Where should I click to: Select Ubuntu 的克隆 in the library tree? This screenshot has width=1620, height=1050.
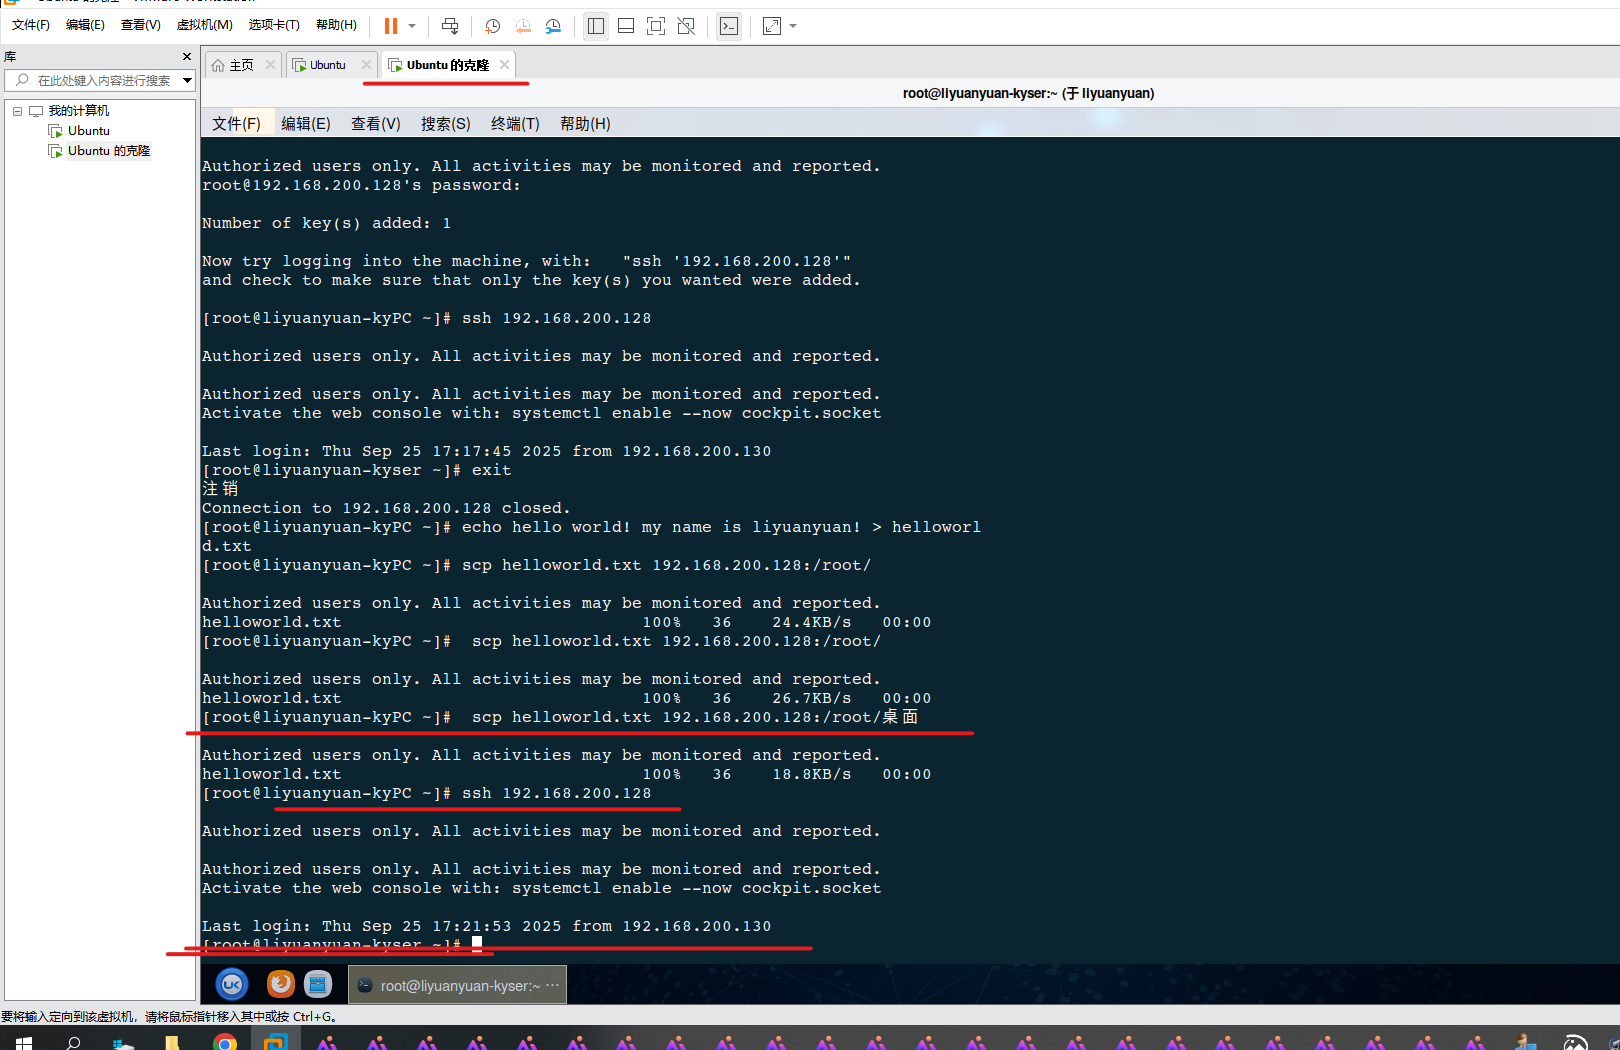click(108, 151)
